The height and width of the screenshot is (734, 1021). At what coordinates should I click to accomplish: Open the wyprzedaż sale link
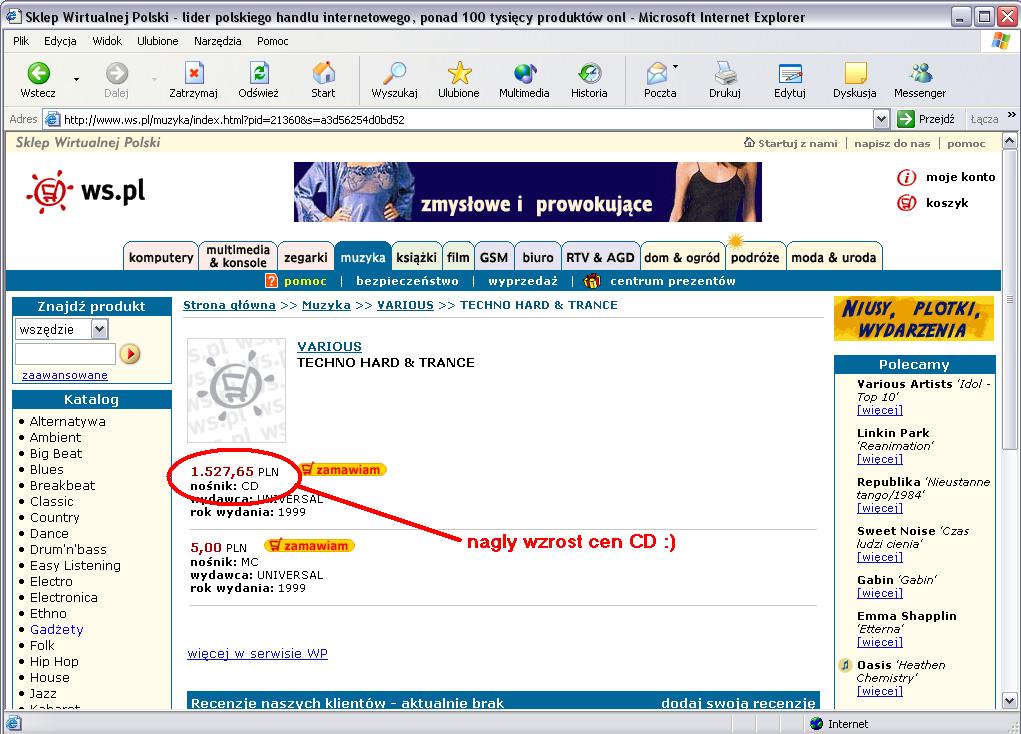click(x=523, y=281)
